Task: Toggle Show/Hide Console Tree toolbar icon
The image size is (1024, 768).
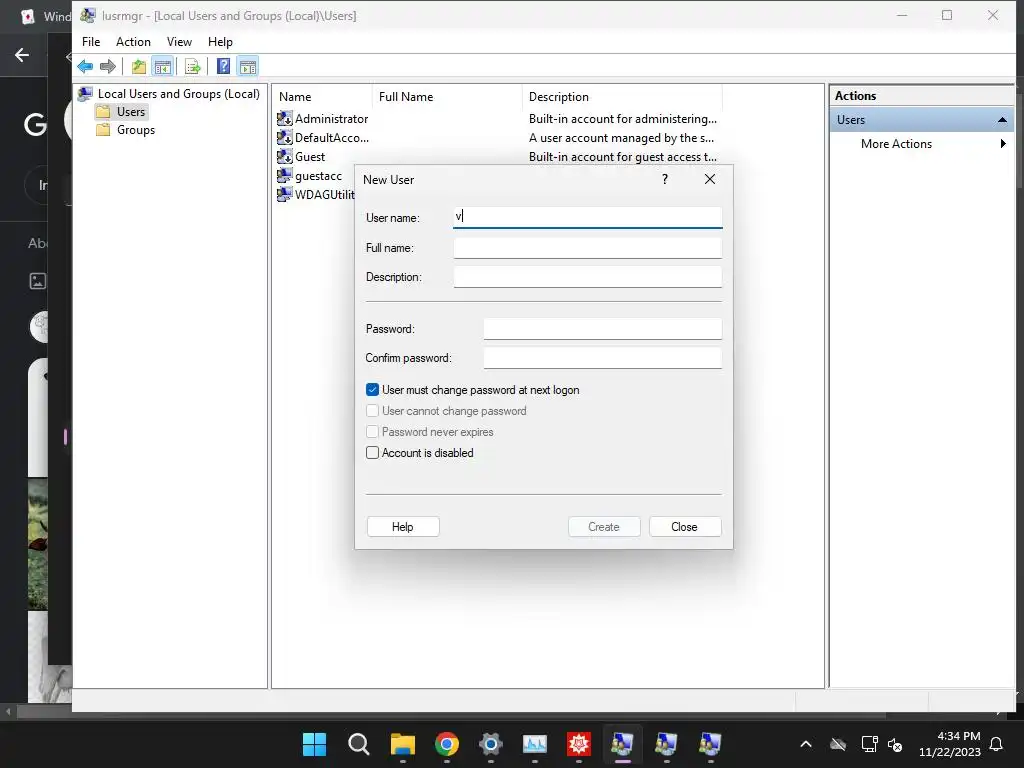Action: point(163,66)
